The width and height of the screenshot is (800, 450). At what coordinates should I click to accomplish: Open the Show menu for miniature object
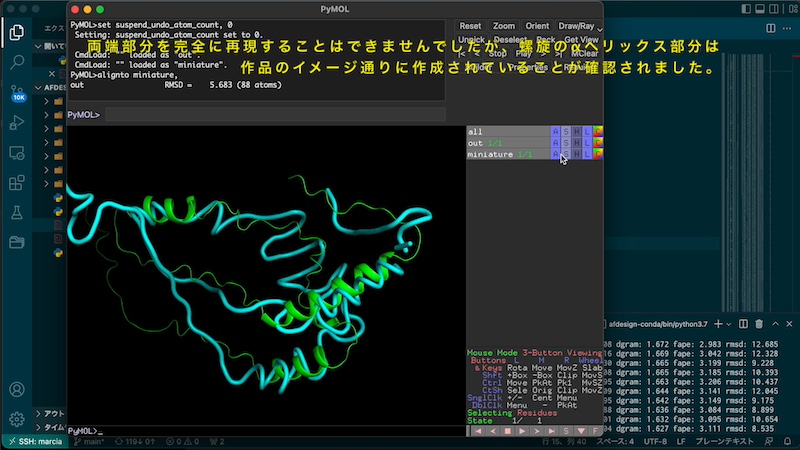(x=566, y=155)
